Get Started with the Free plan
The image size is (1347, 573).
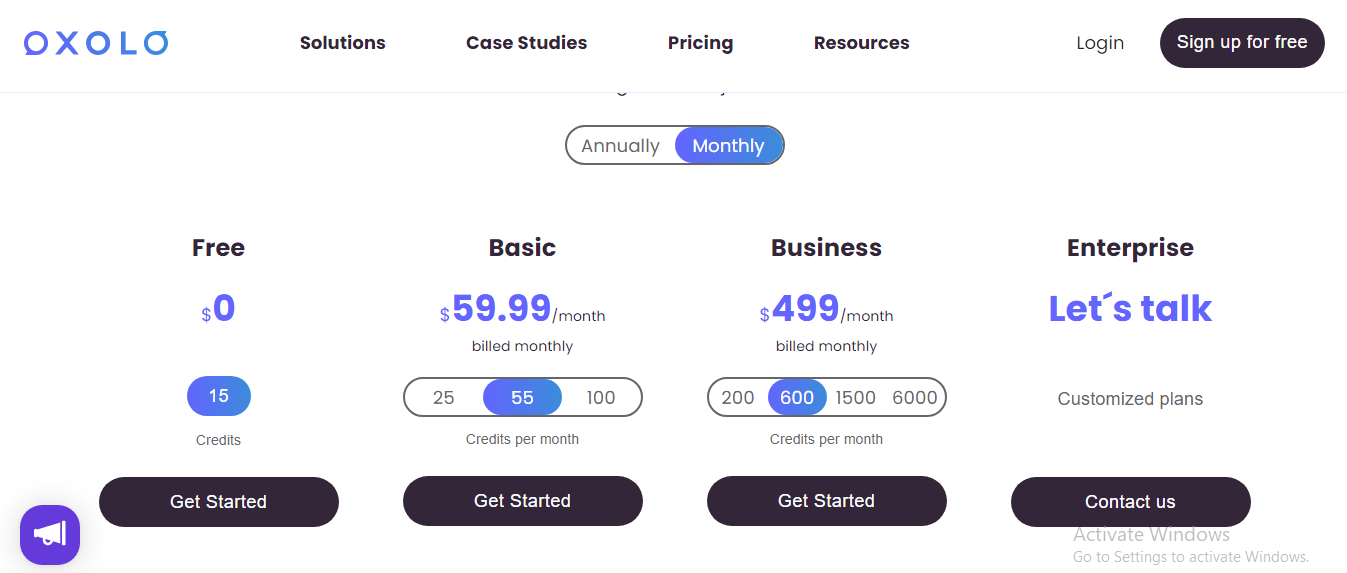pos(219,502)
